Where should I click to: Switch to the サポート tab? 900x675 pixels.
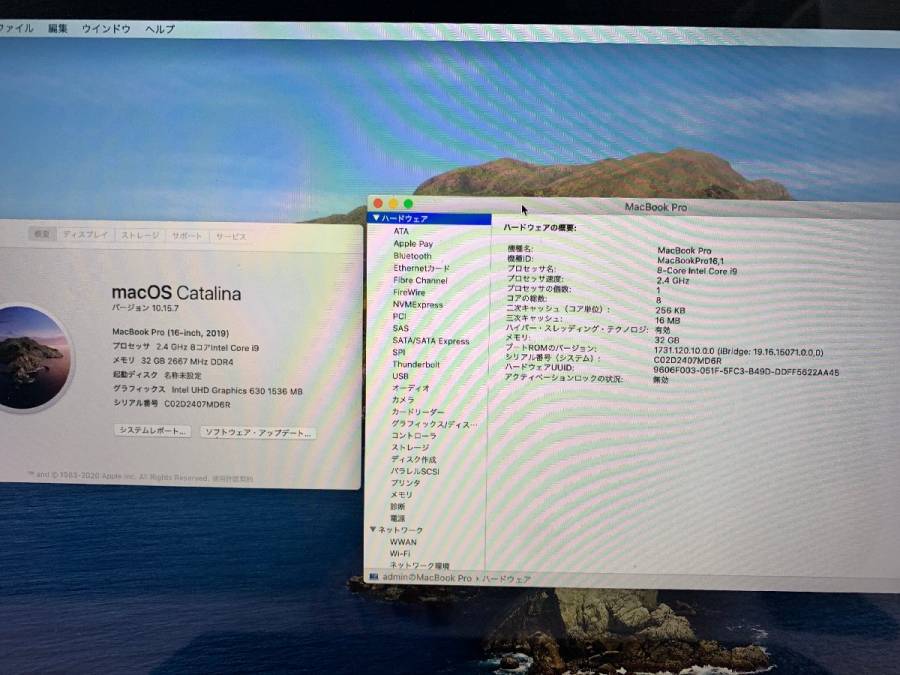(187, 236)
